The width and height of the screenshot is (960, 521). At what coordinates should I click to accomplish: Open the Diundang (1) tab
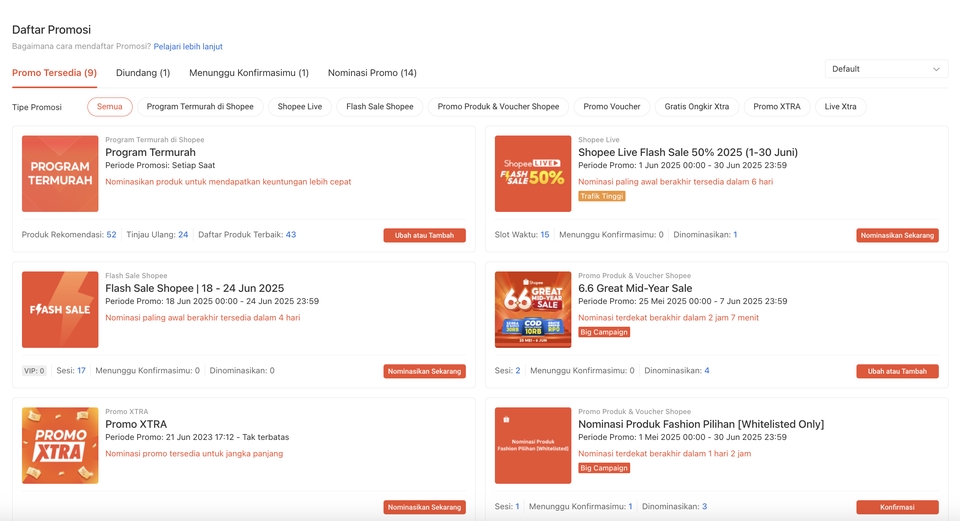[143, 72]
